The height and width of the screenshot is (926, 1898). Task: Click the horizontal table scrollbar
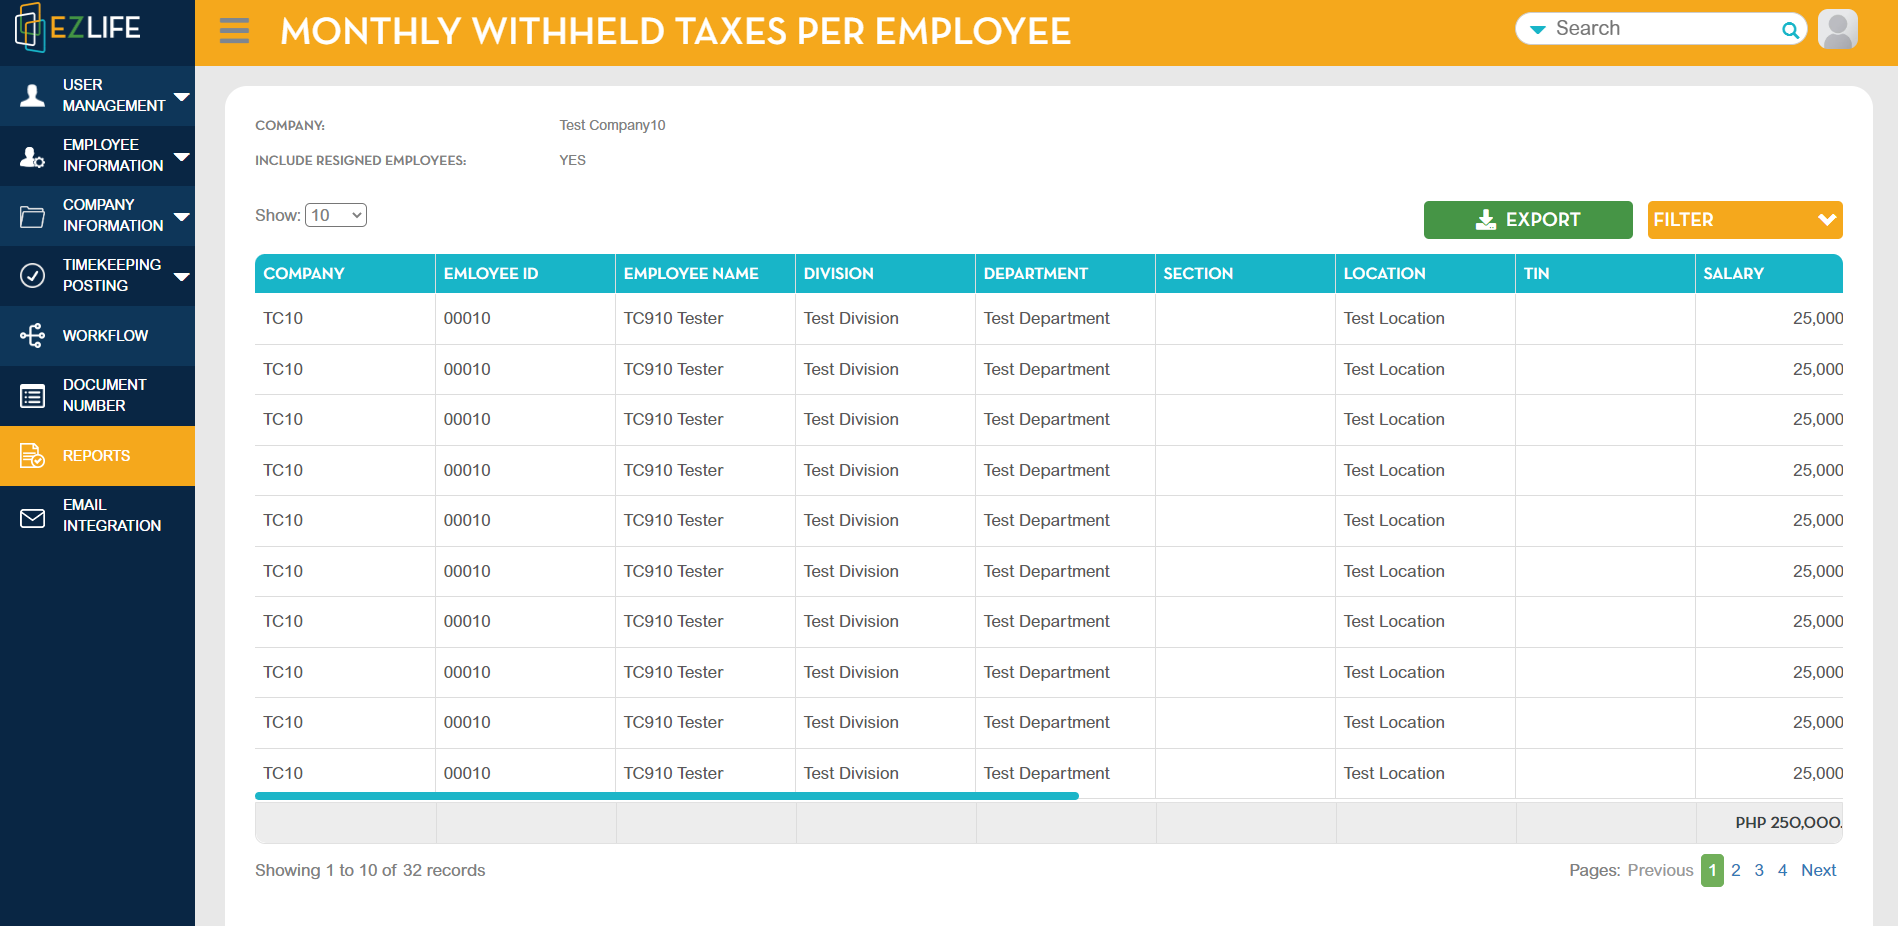click(x=666, y=796)
